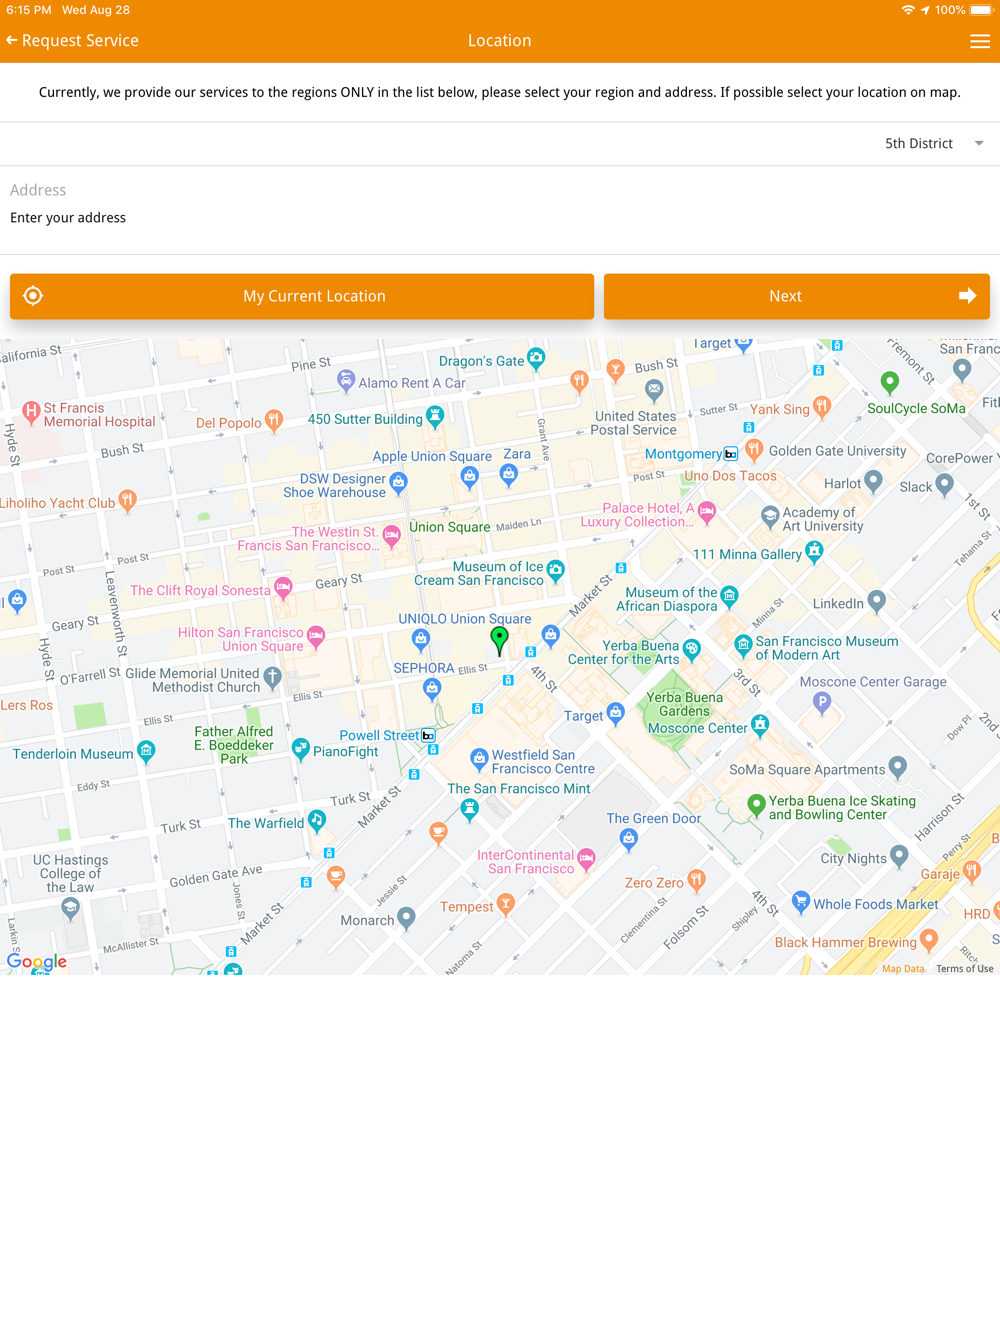Tap Black Hammer Brewing marker
The width and height of the screenshot is (1000, 1334).
tap(929, 939)
